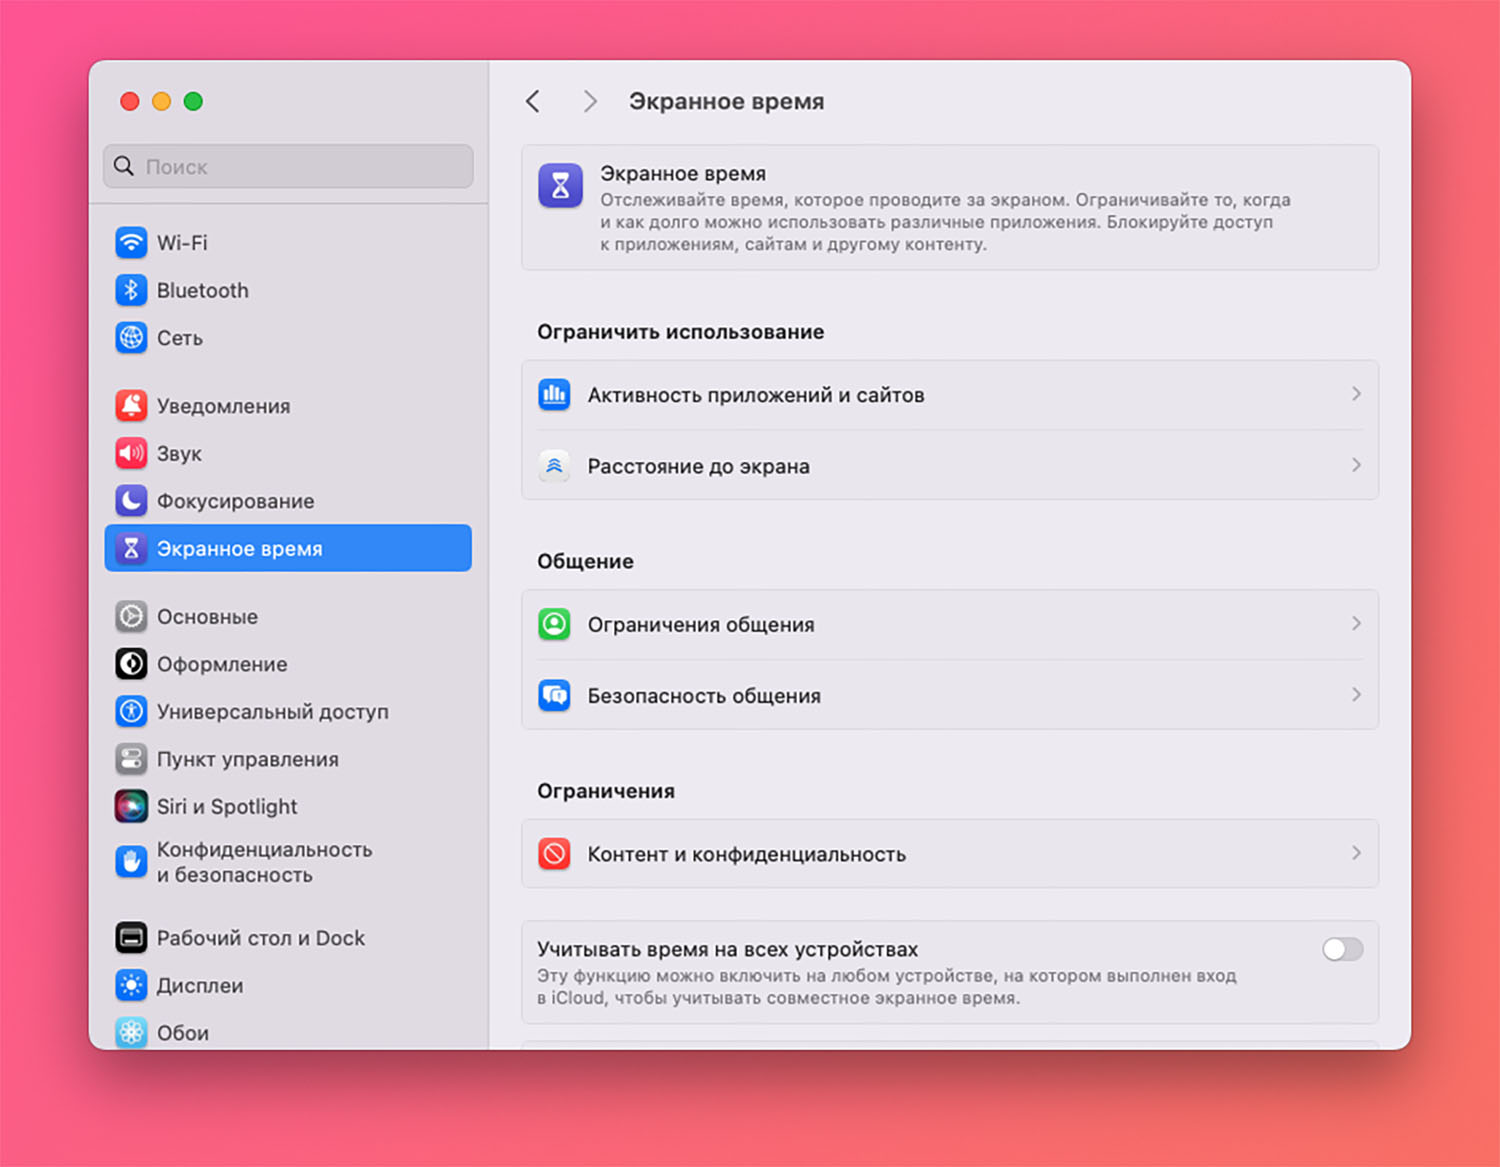Click the Обои label in the sidebar

click(183, 1033)
